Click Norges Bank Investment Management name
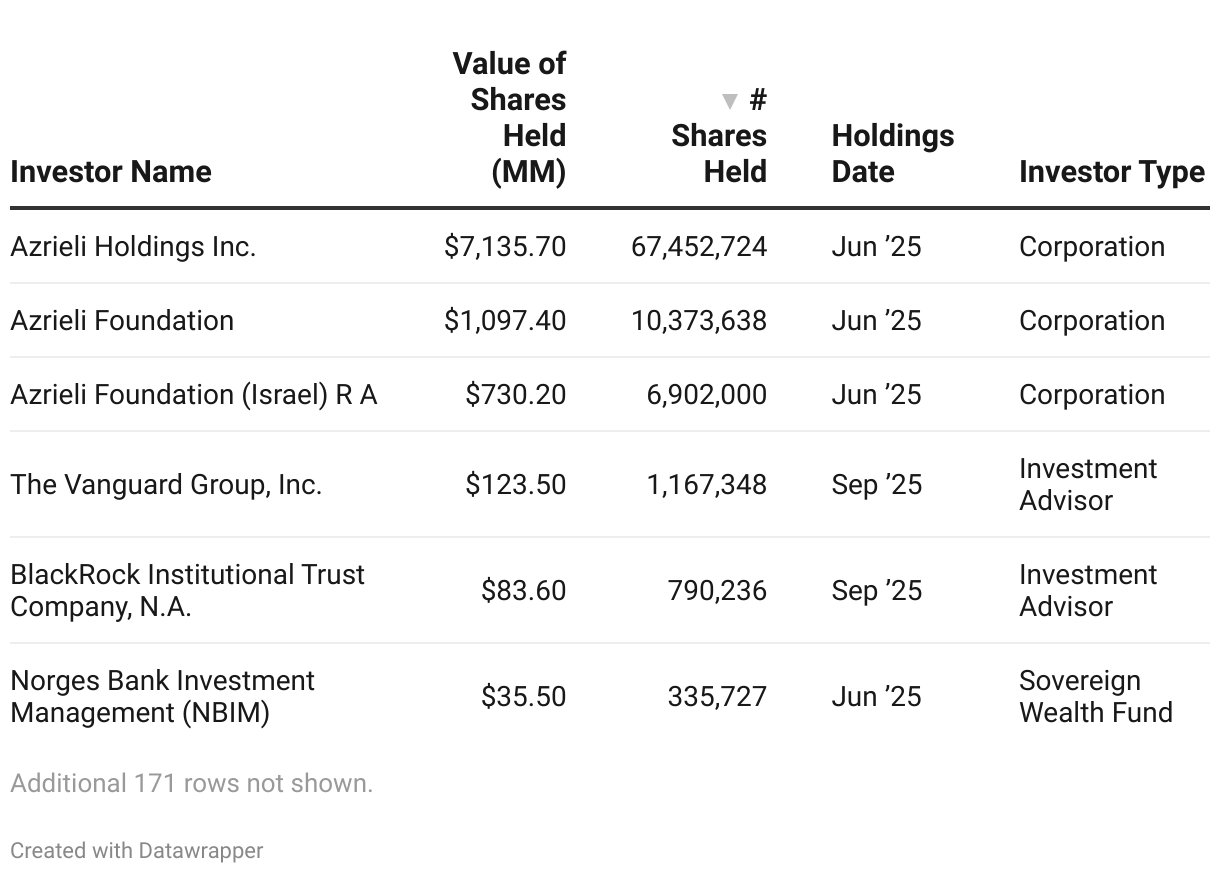The height and width of the screenshot is (874, 1220). pos(163,696)
